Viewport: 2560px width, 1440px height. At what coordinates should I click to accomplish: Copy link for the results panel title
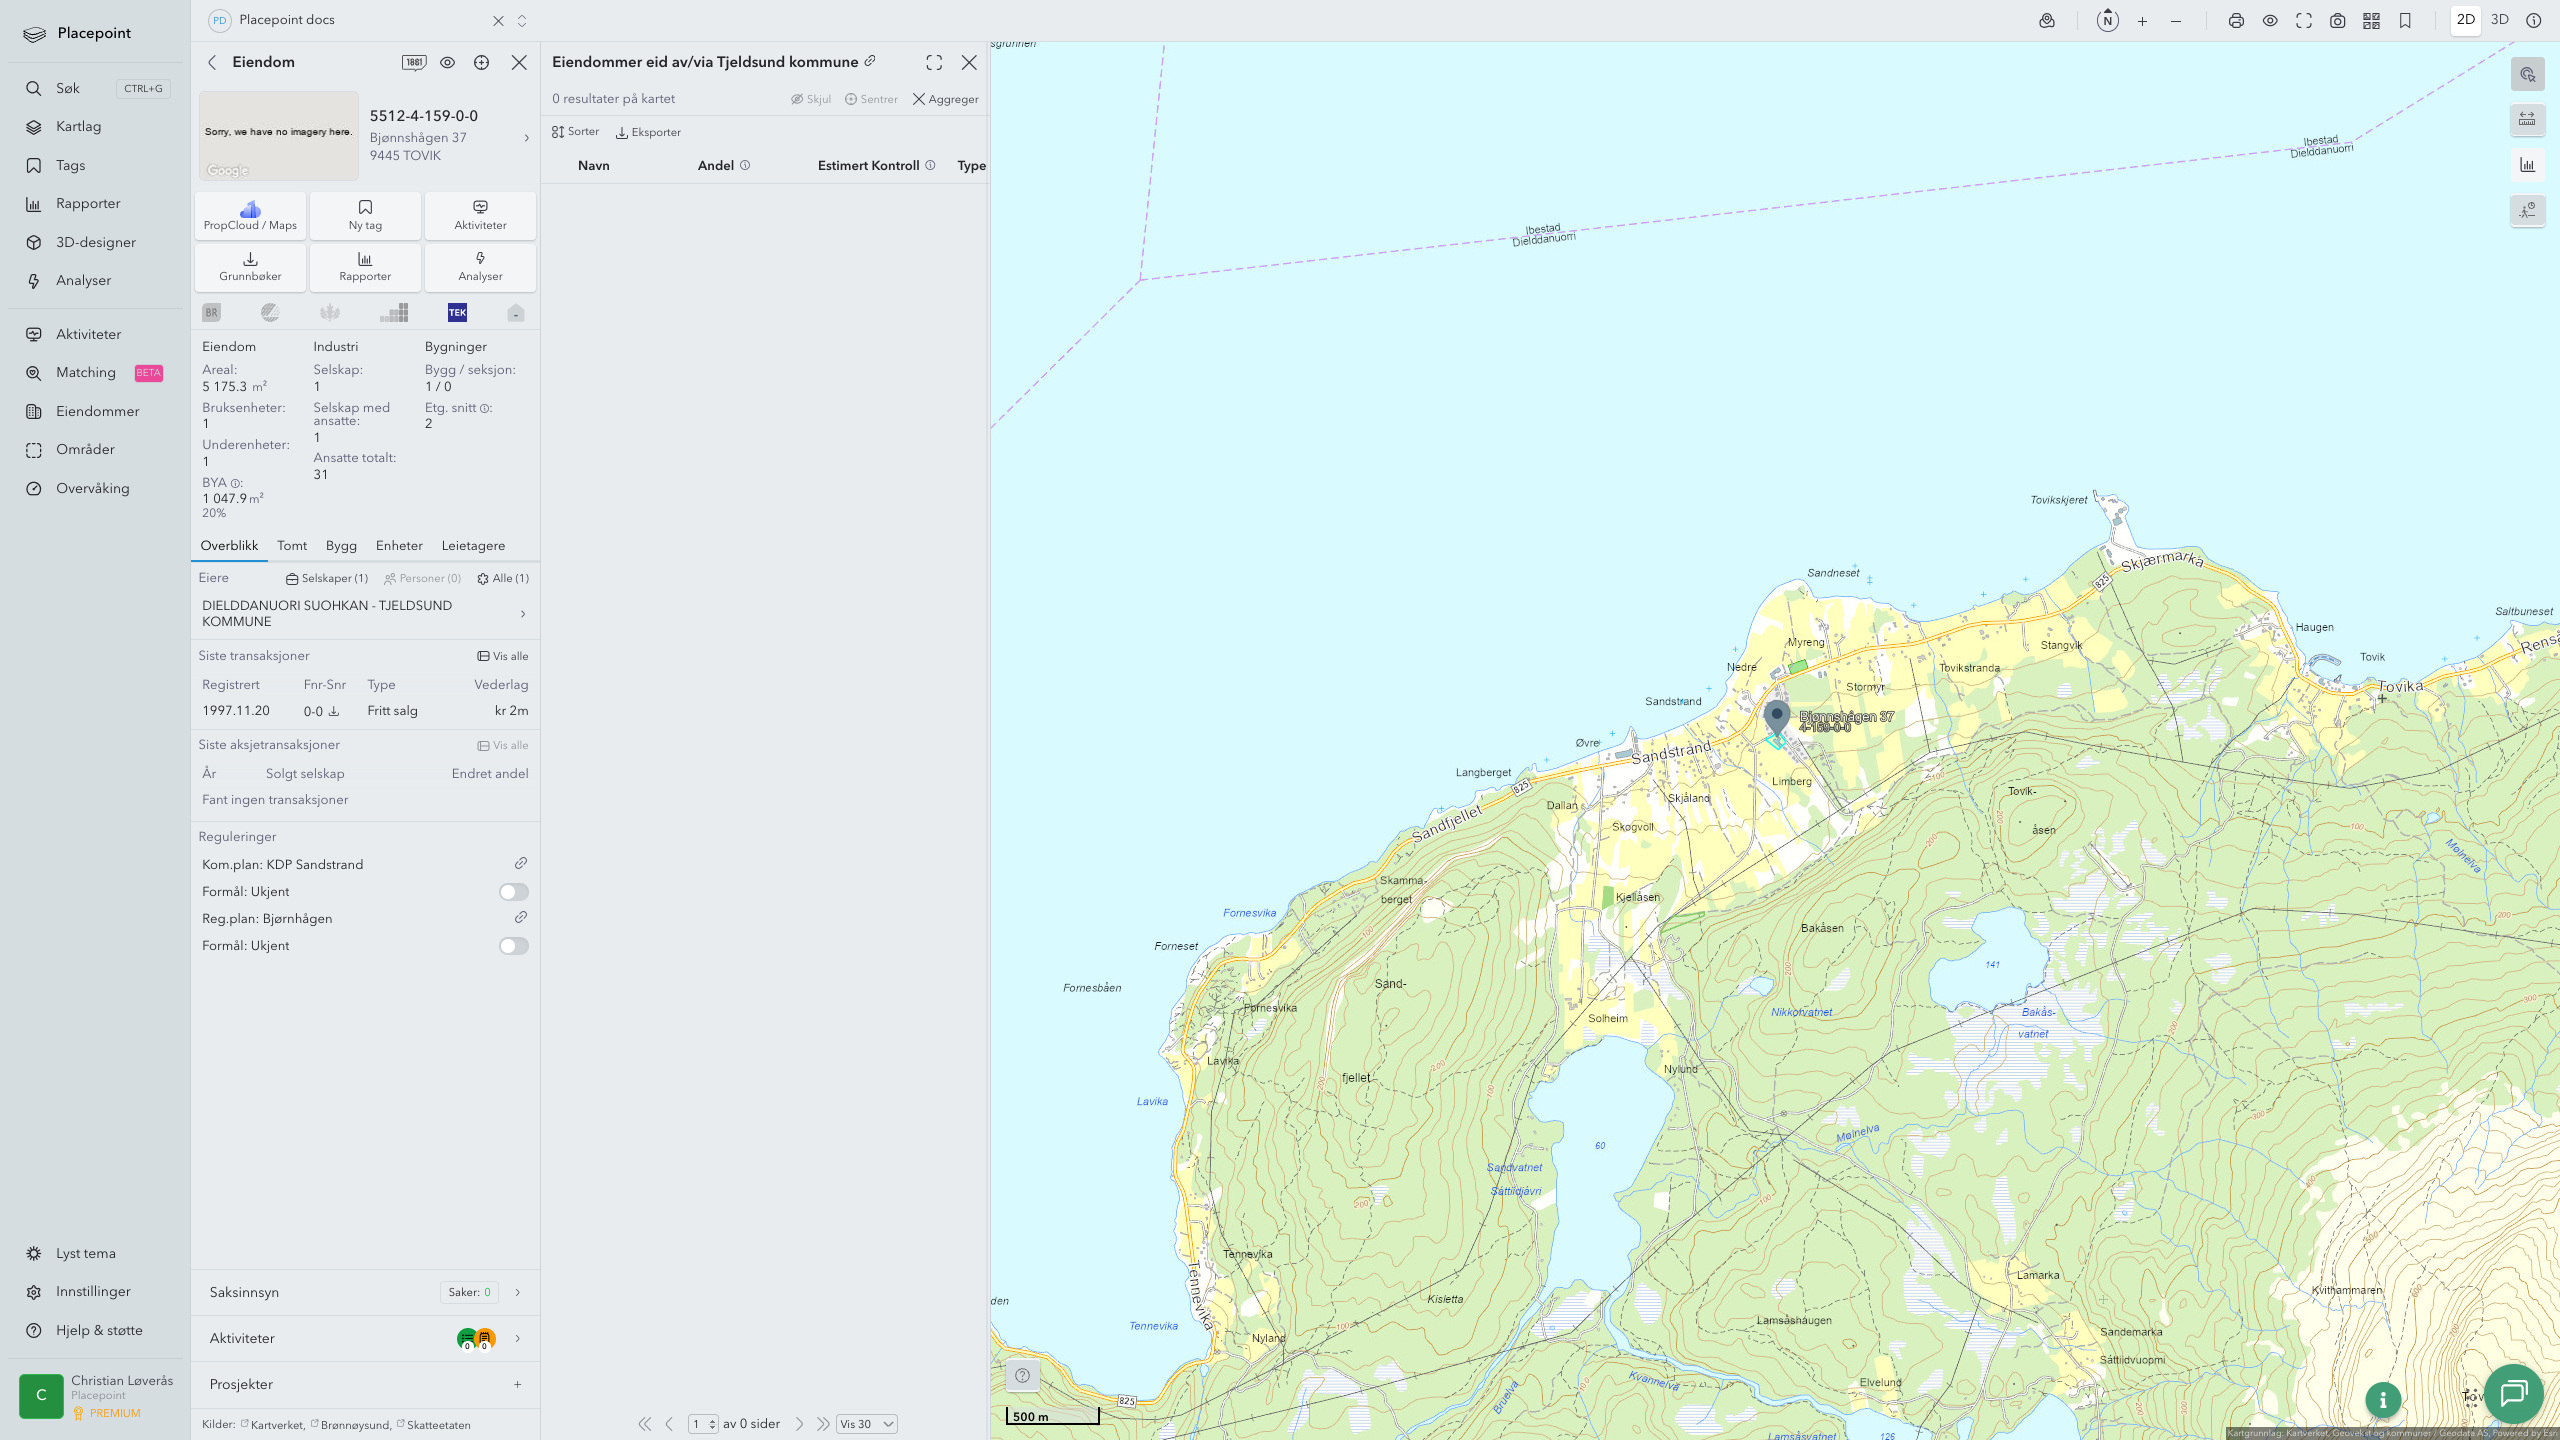tap(870, 61)
